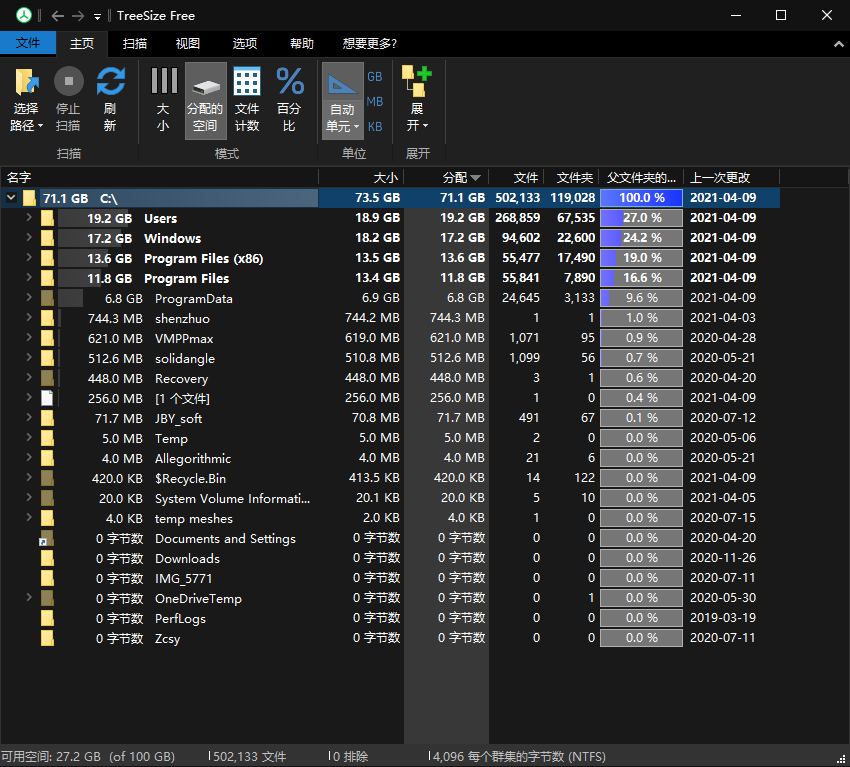Select the 大小 size mode icon
The image size is (850, 767).
pos(163,82)
